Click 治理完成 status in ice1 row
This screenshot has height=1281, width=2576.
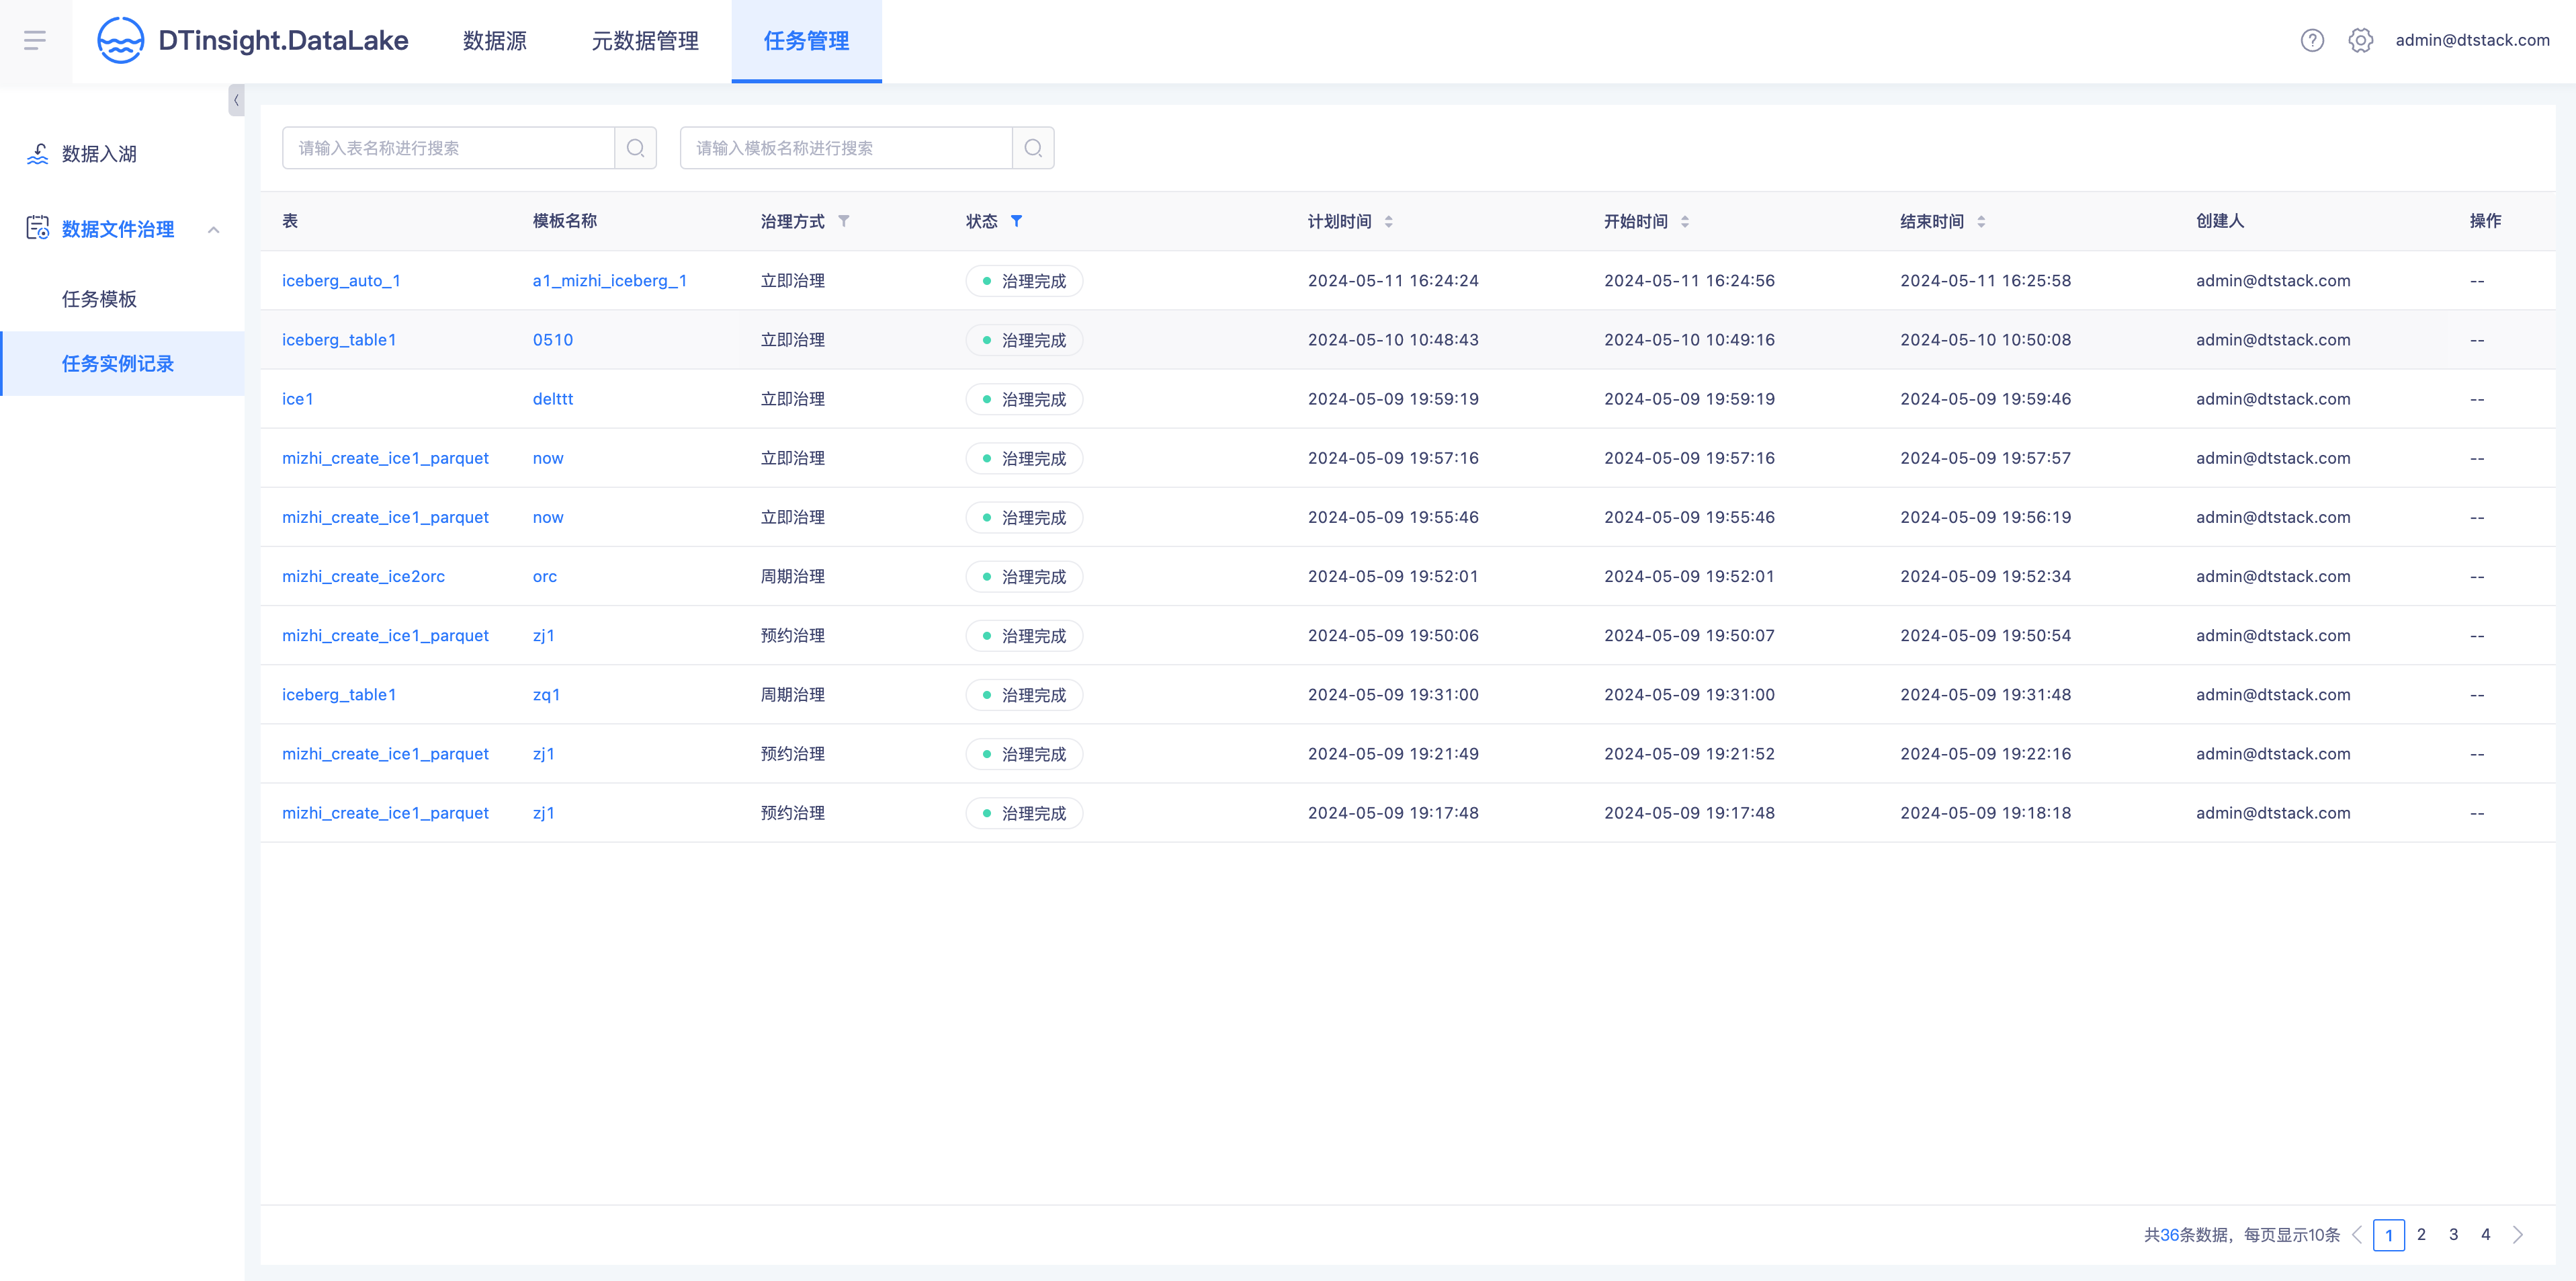(1024, 399)
